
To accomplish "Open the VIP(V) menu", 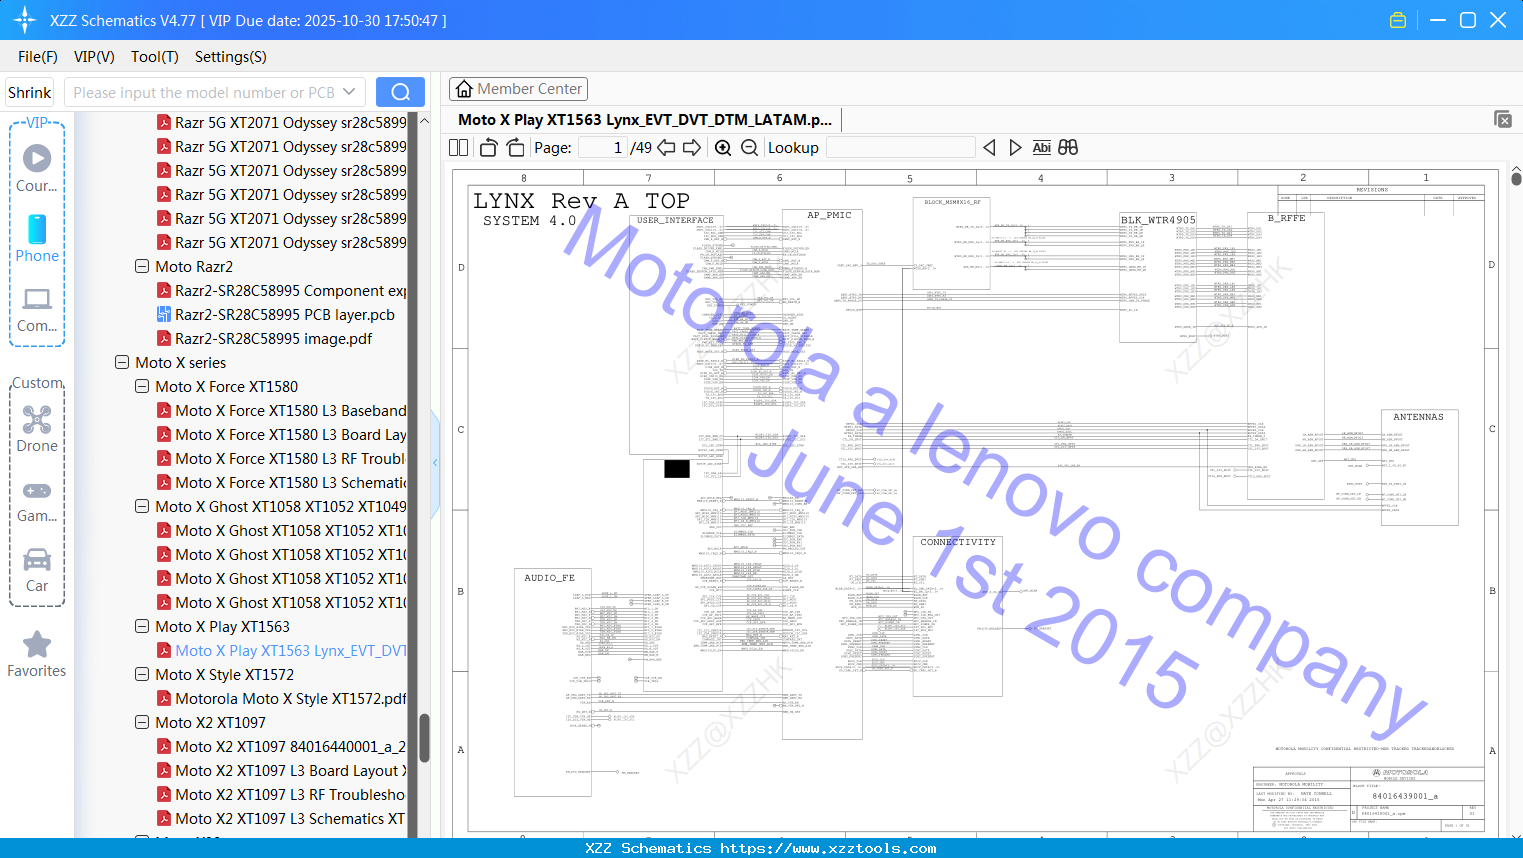I will click(x=94, y=57).
